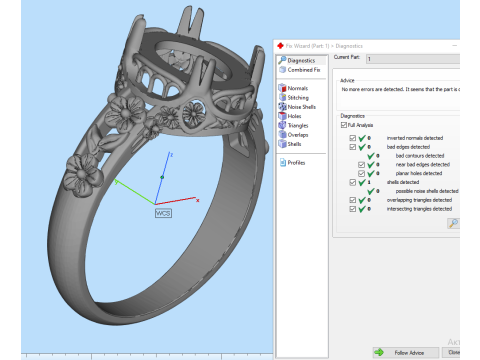Image resolution: width=480 pixels, height=360 pixels.
Task: Click the WCS label in viewport
Action: click(x=163, y=213)
